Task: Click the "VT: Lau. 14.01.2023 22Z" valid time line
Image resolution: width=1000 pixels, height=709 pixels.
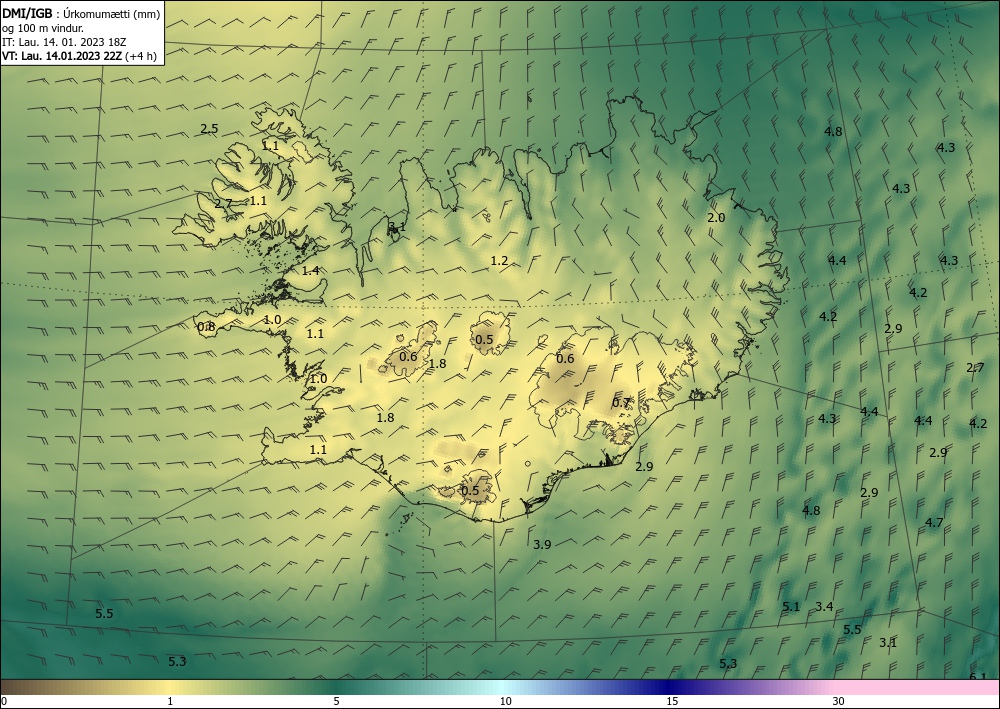Action: click(x=62, y=56)
